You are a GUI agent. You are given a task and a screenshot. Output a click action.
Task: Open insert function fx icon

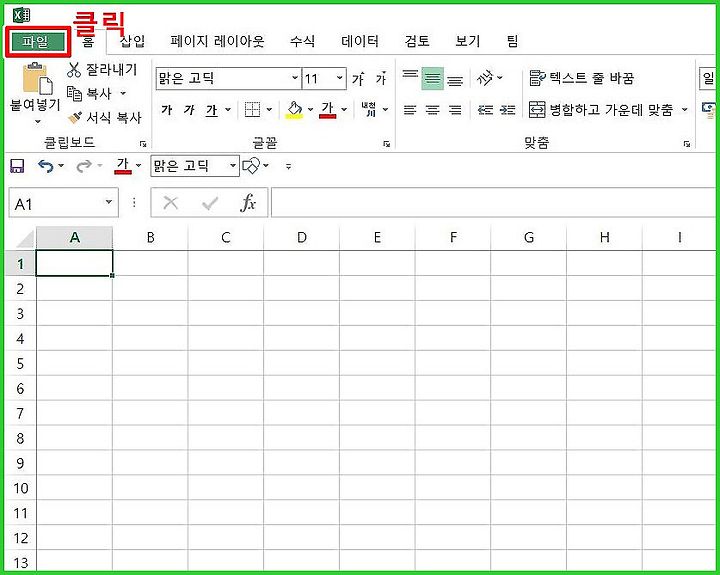pyautogui.click(x=248, y=203)
